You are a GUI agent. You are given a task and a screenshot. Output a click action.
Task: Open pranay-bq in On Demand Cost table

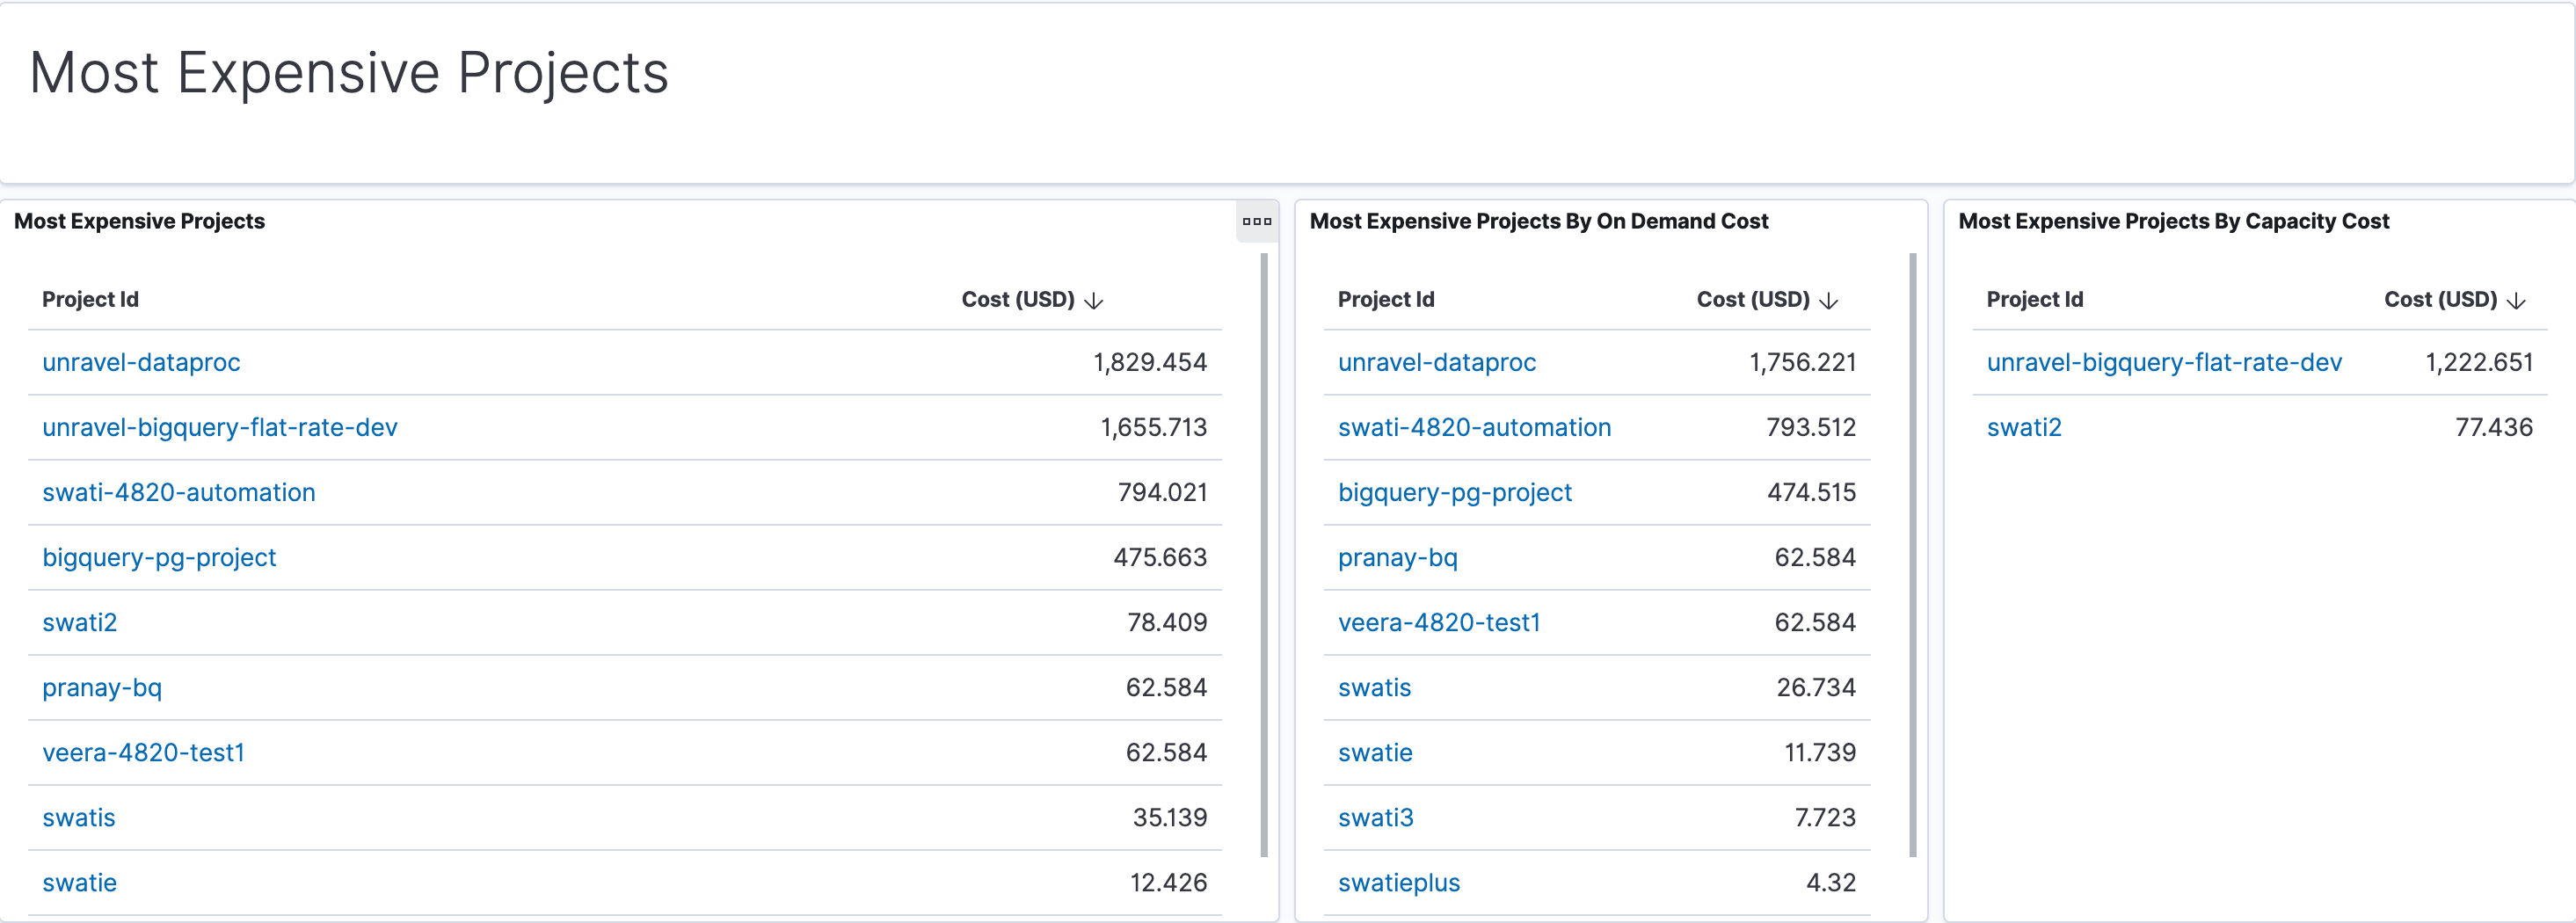tap(1398, 557)
